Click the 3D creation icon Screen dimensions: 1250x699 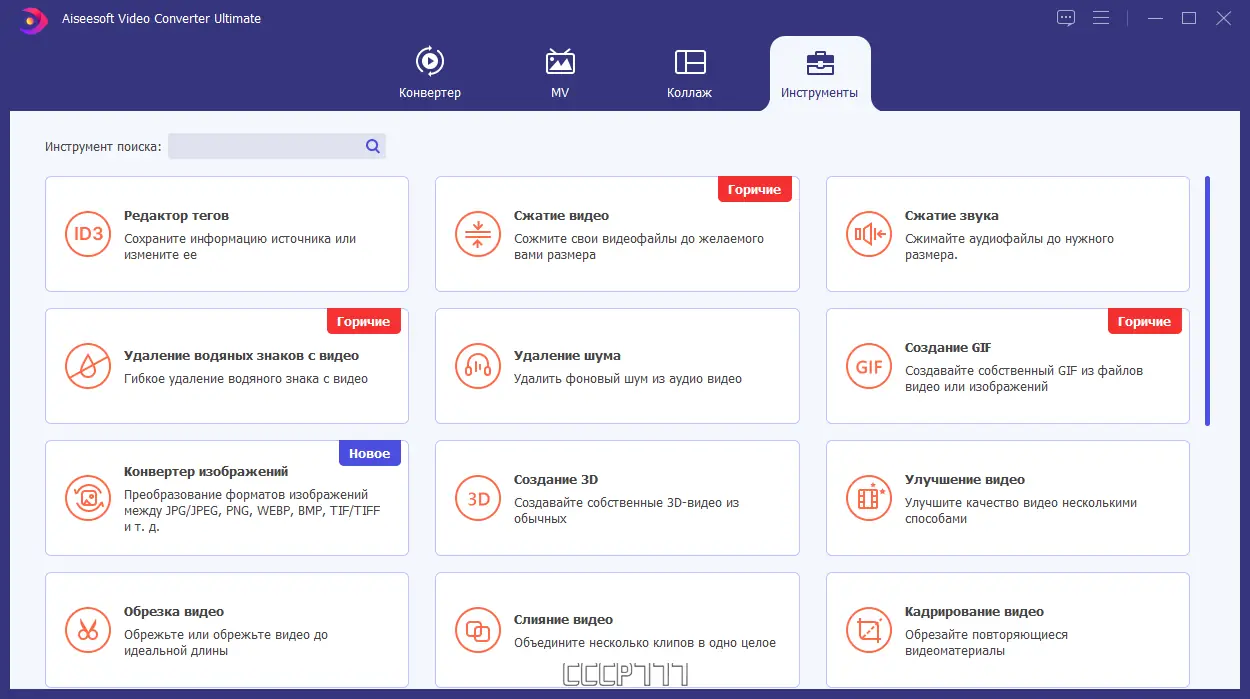click(478, 498)
